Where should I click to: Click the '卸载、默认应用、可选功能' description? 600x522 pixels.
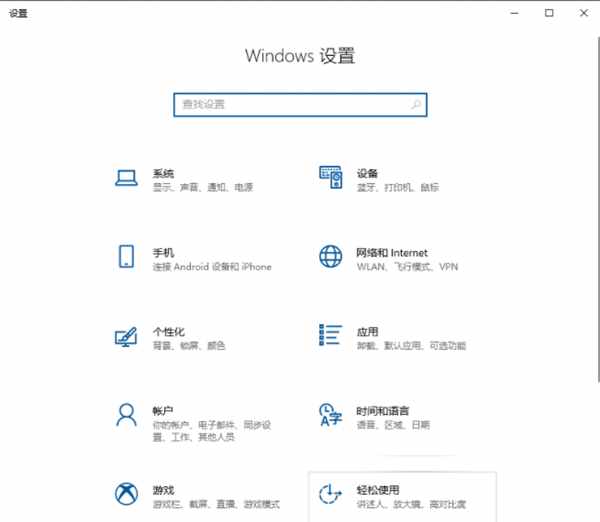[411, 346]
